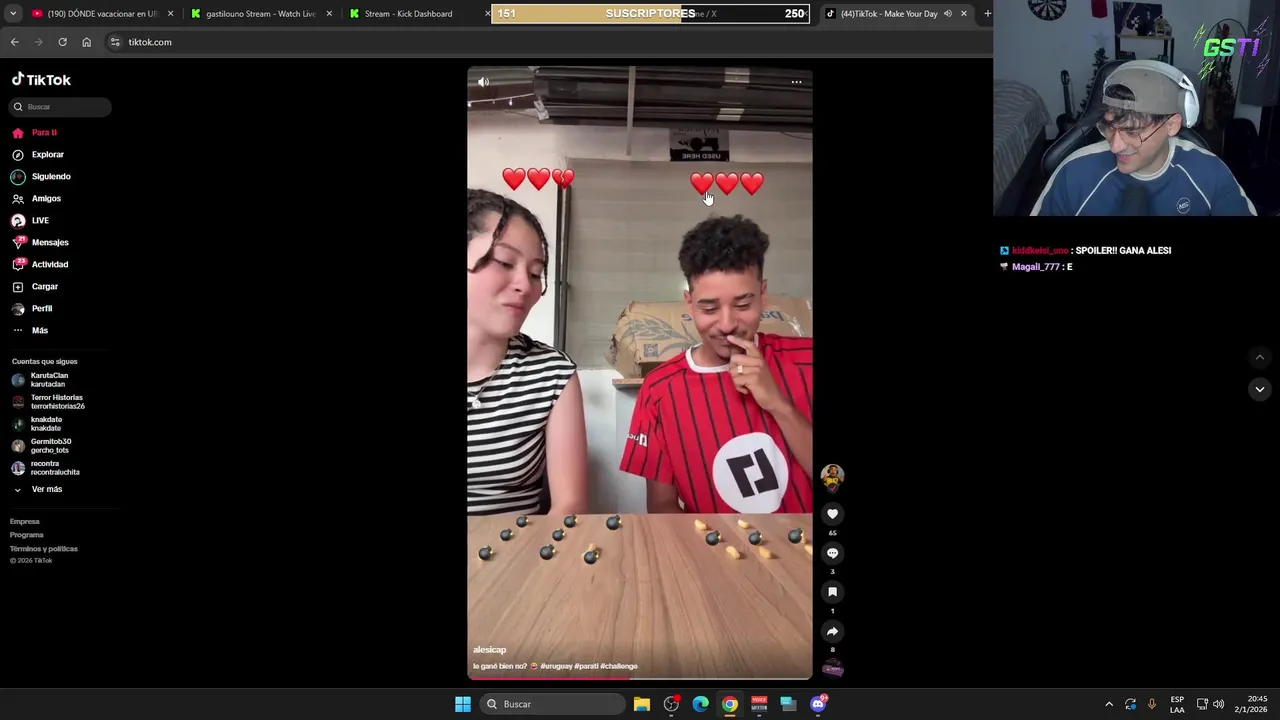Open video comments bubble icon

(832, 553)
